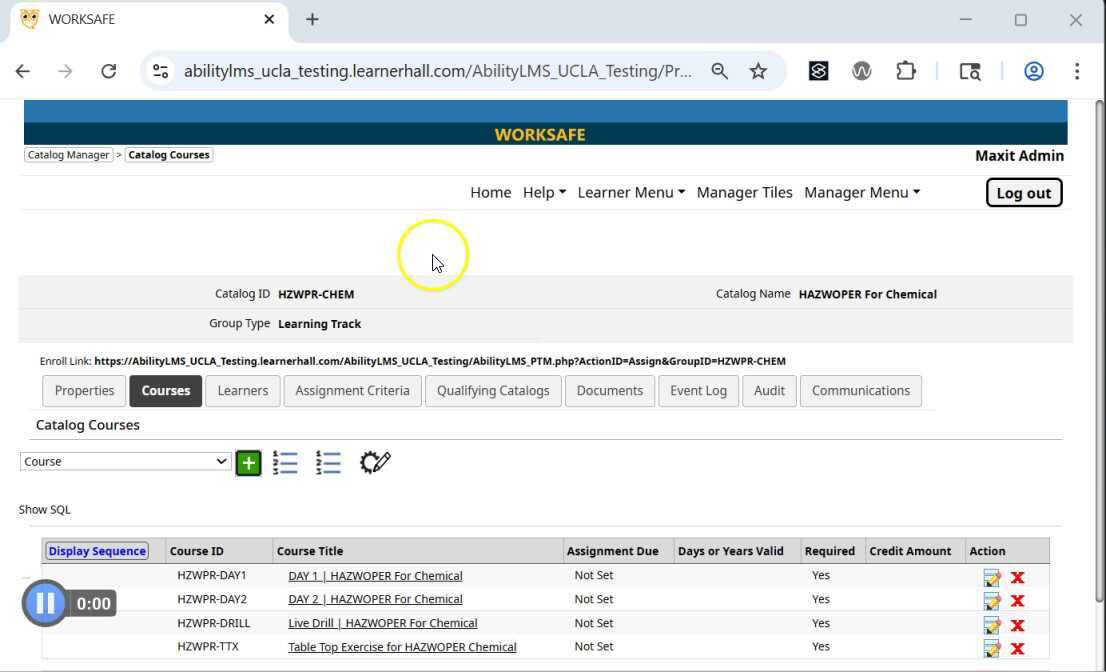This screenshot has width=1106, height=672.
Task: Edit the HZWPR-DAY1 course row
Action: point(992,578)
